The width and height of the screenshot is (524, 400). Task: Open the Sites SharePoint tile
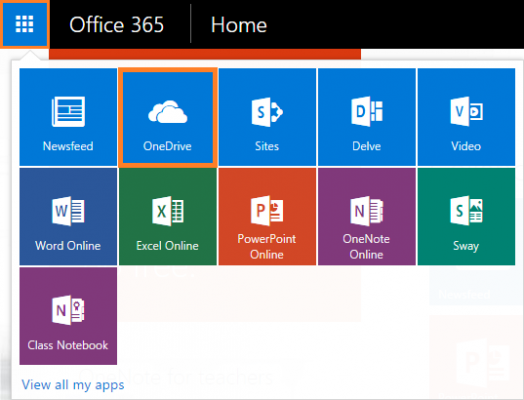[x=267, y=117]
